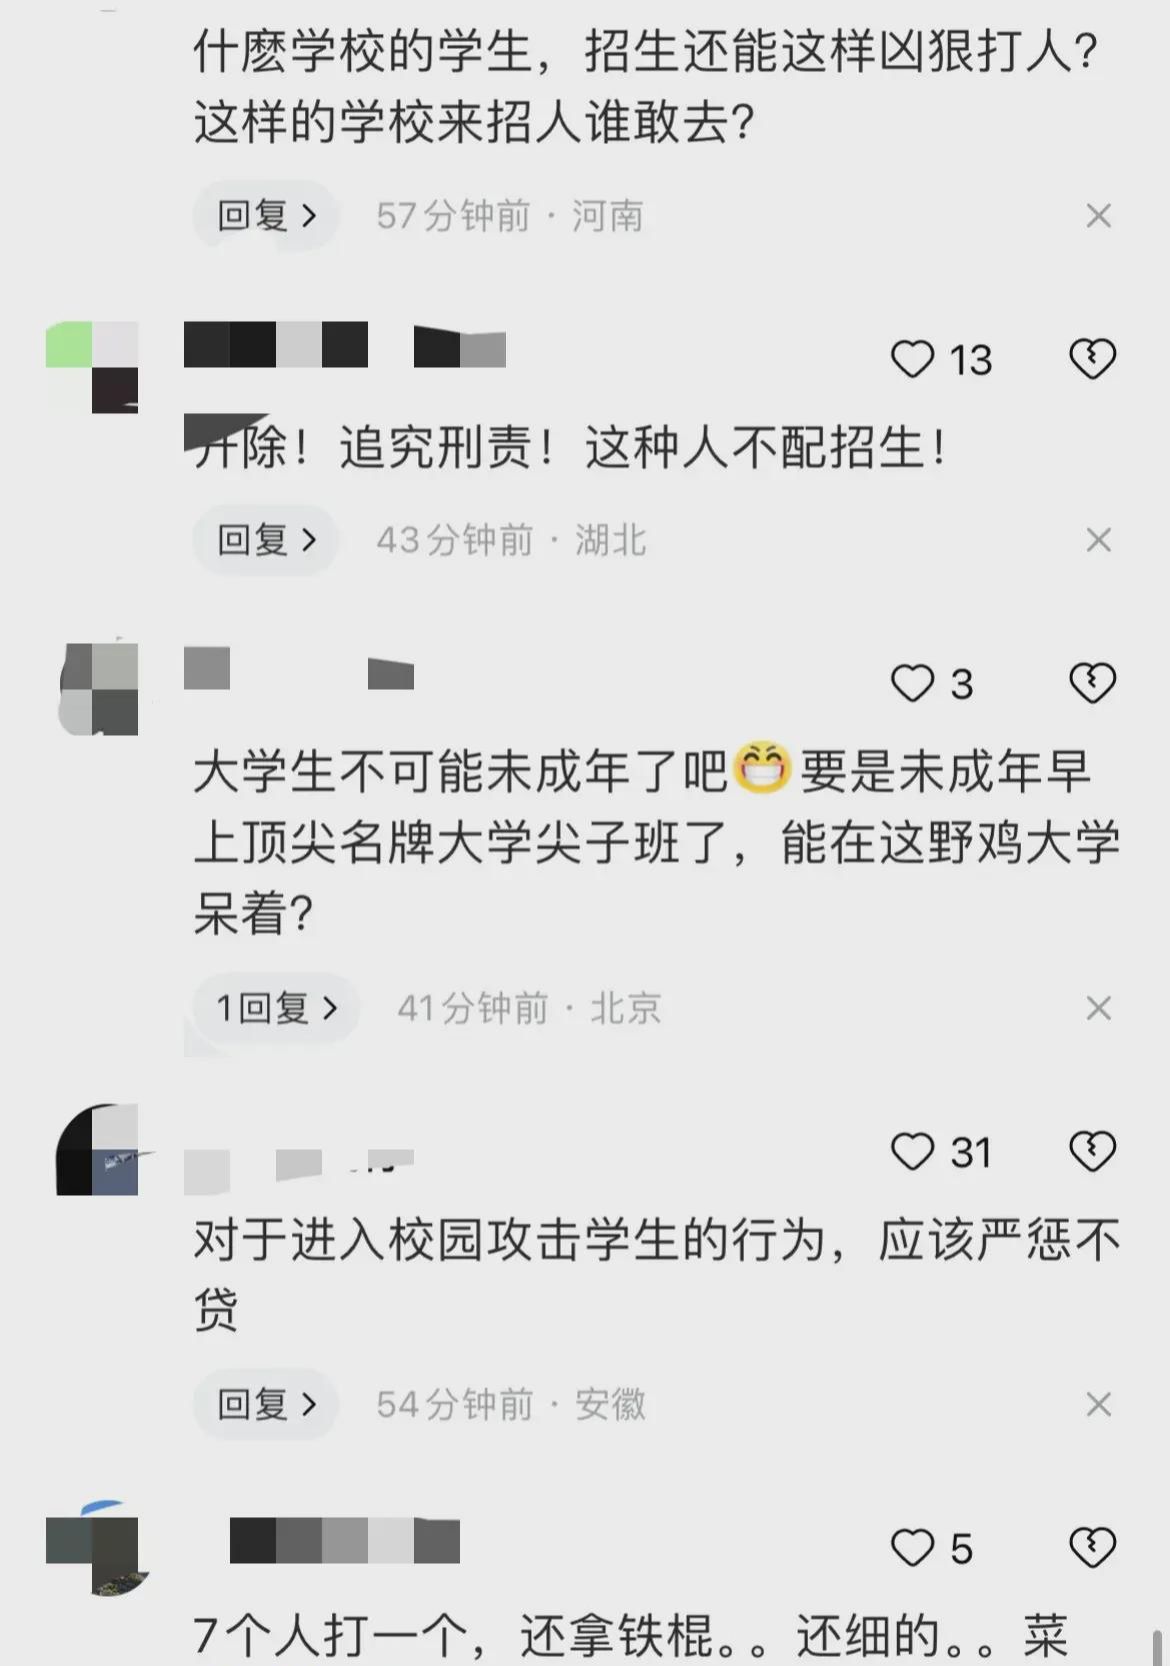Open avatar of the 严惩不贷 commenter

pyautogui.click(x=97, y=1150)
